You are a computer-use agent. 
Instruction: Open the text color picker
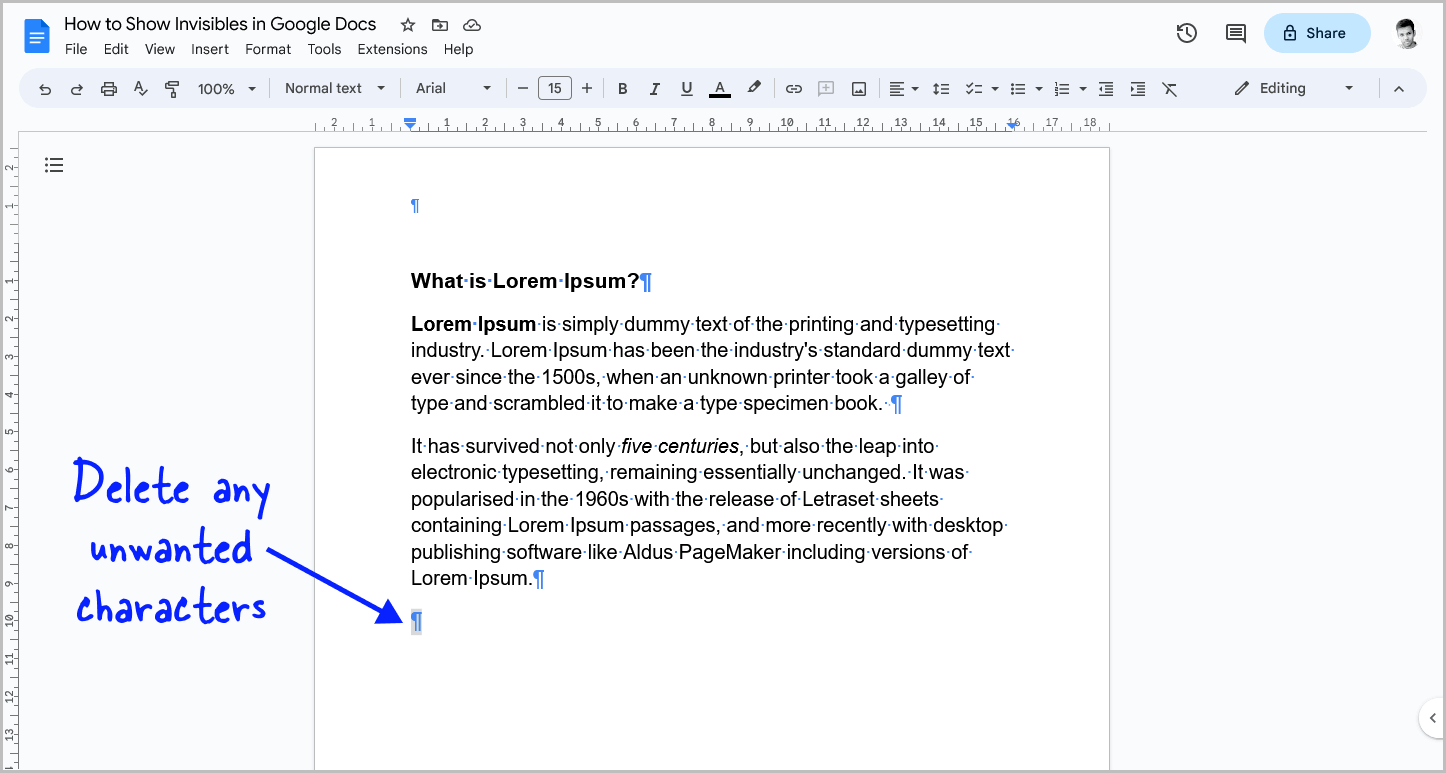(719, 88)
